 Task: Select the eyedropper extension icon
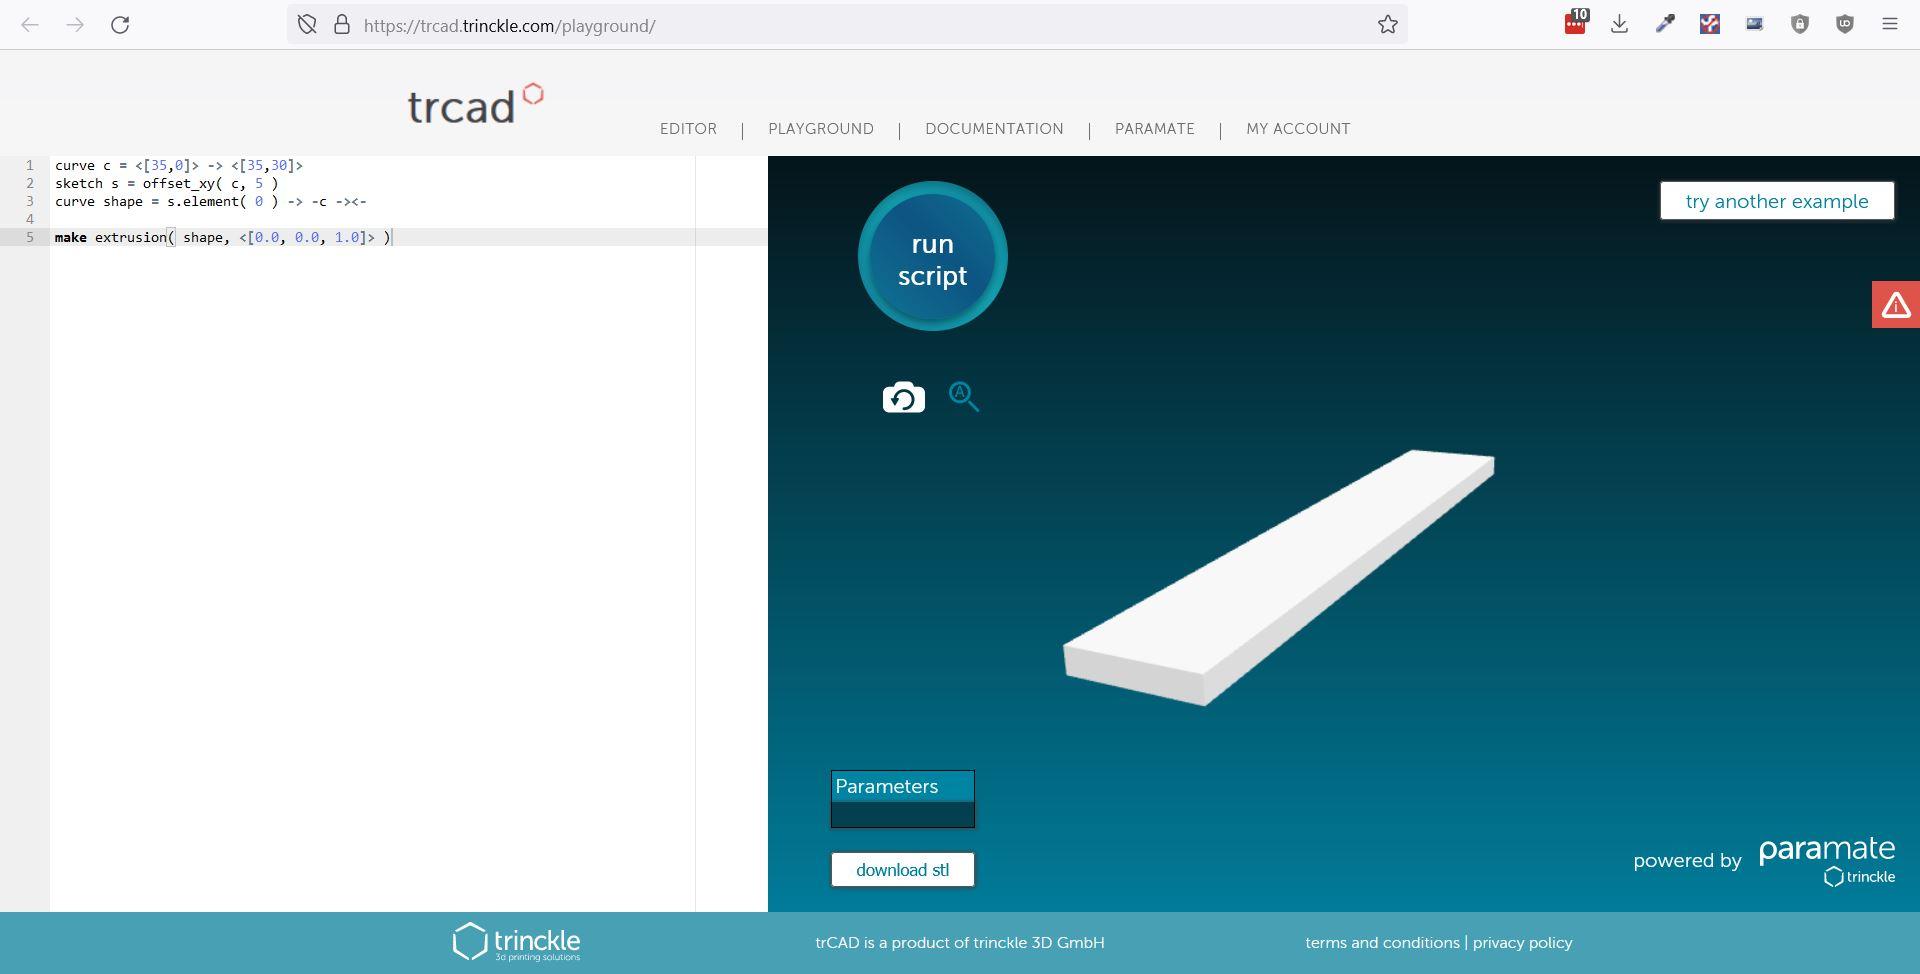coord(1665,23)
